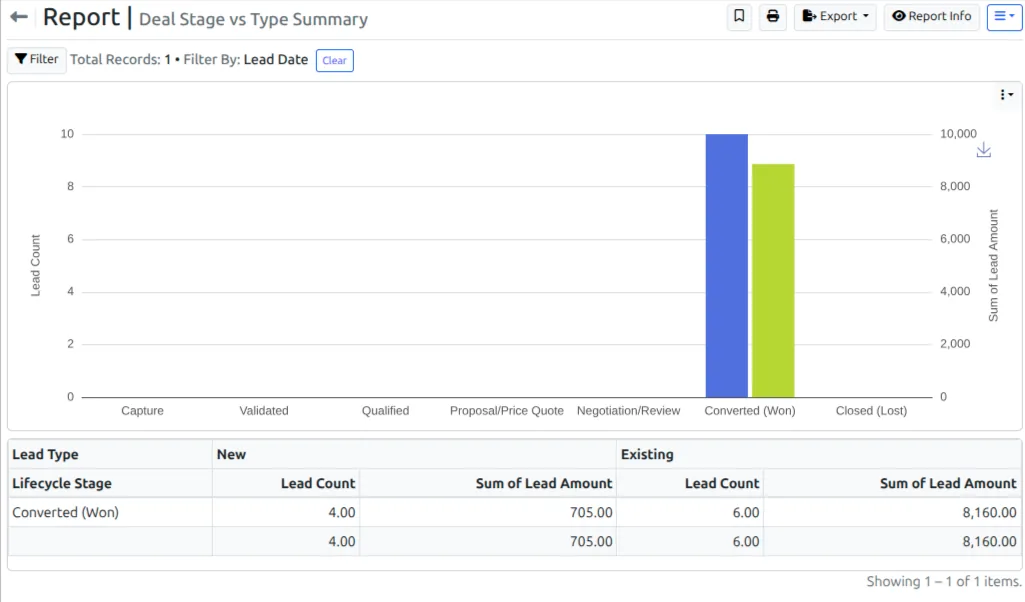Click the Lead Count axis title
Viewport: 1025px width, 602px height.
coord(35,265)
